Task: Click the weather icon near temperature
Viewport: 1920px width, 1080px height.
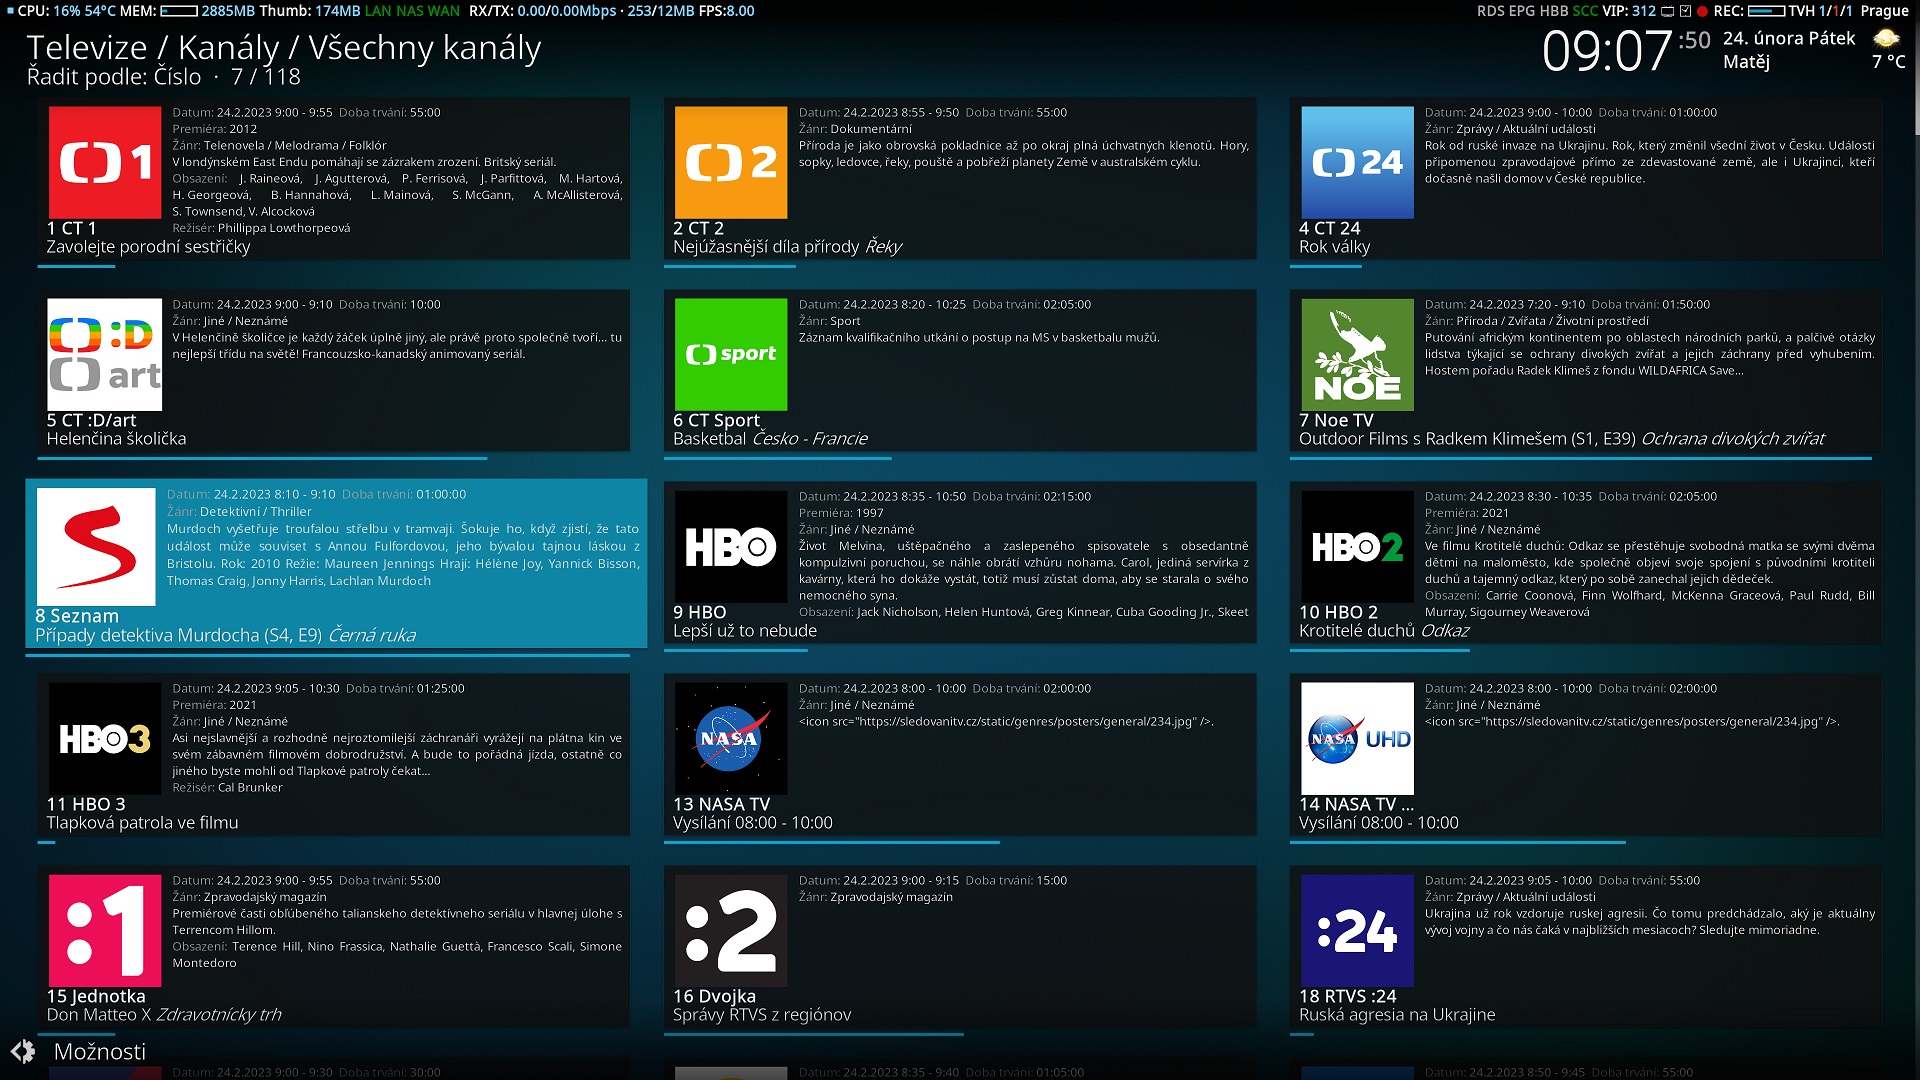Action: click(x=1886, y=39)
